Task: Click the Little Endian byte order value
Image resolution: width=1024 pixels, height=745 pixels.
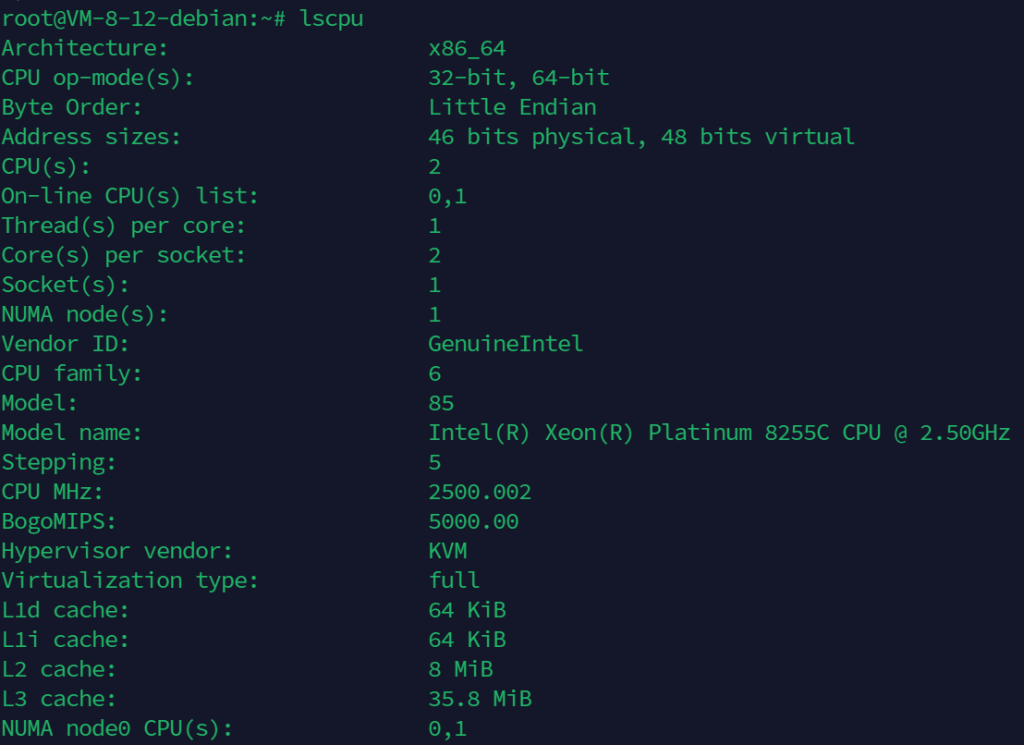Action: (512, 107)
